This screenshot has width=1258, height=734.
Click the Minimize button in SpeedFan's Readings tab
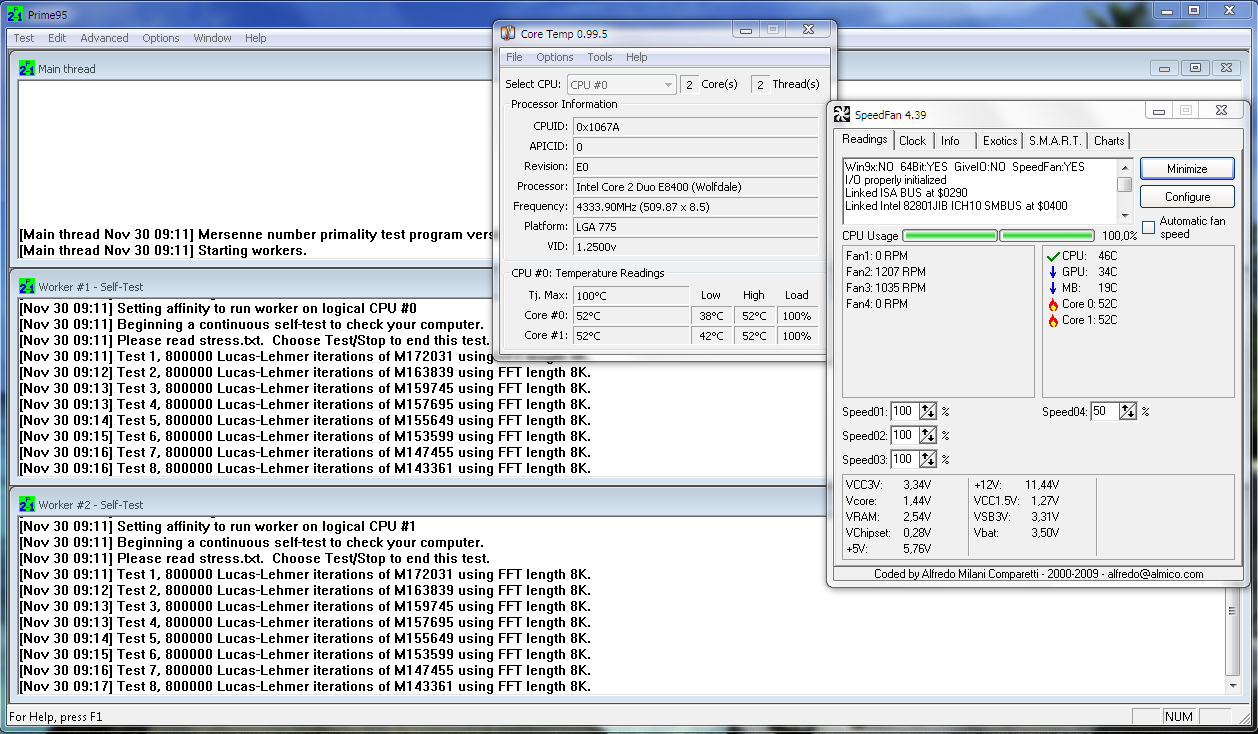pyautogui.click(x=1187, y=169)
